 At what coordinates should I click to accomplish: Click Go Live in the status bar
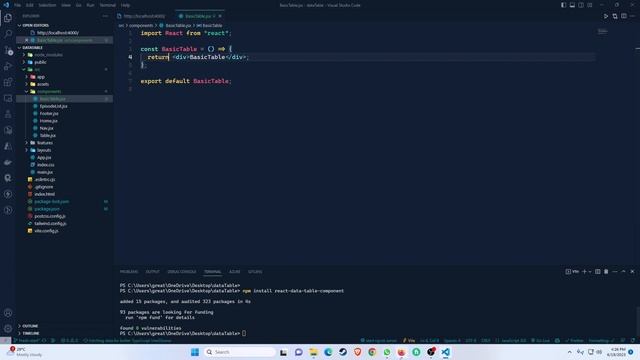[x=540, y=340]
